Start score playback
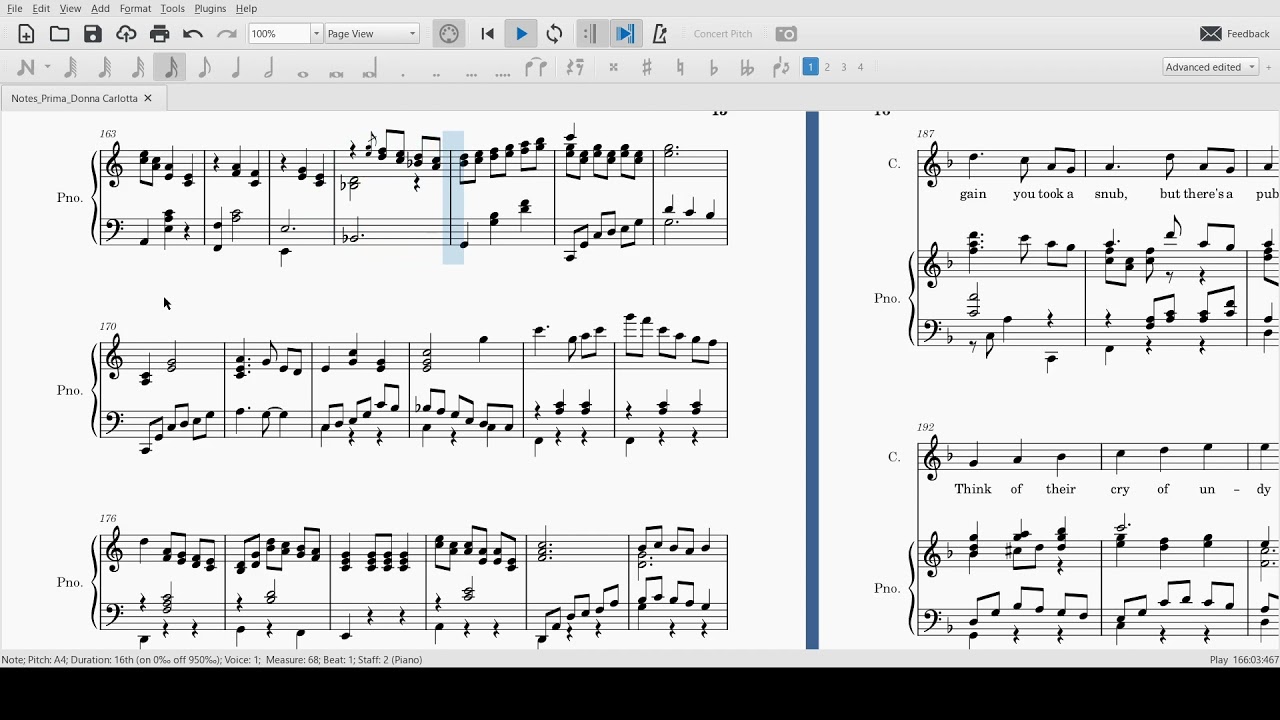1280x720 pixels. (521, 34)
